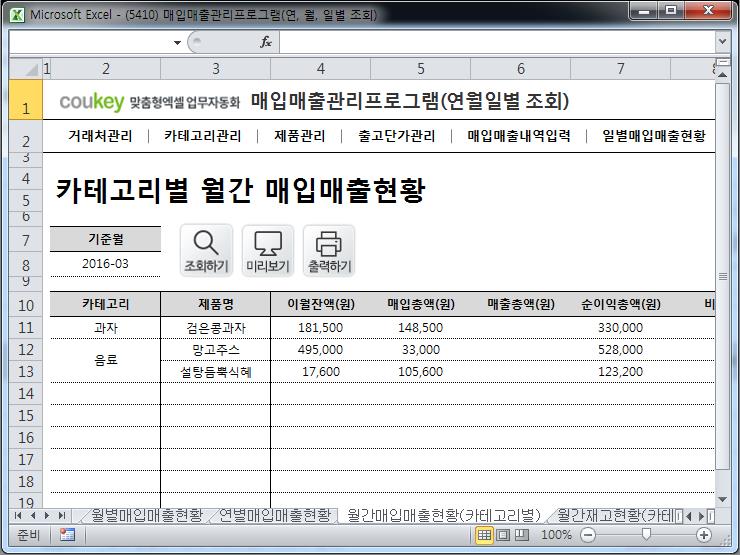The height and width of the screenshot is (555, 740).
Task: Click horizontal scrollbar left arrow
Action: click(x=689, y=516)
